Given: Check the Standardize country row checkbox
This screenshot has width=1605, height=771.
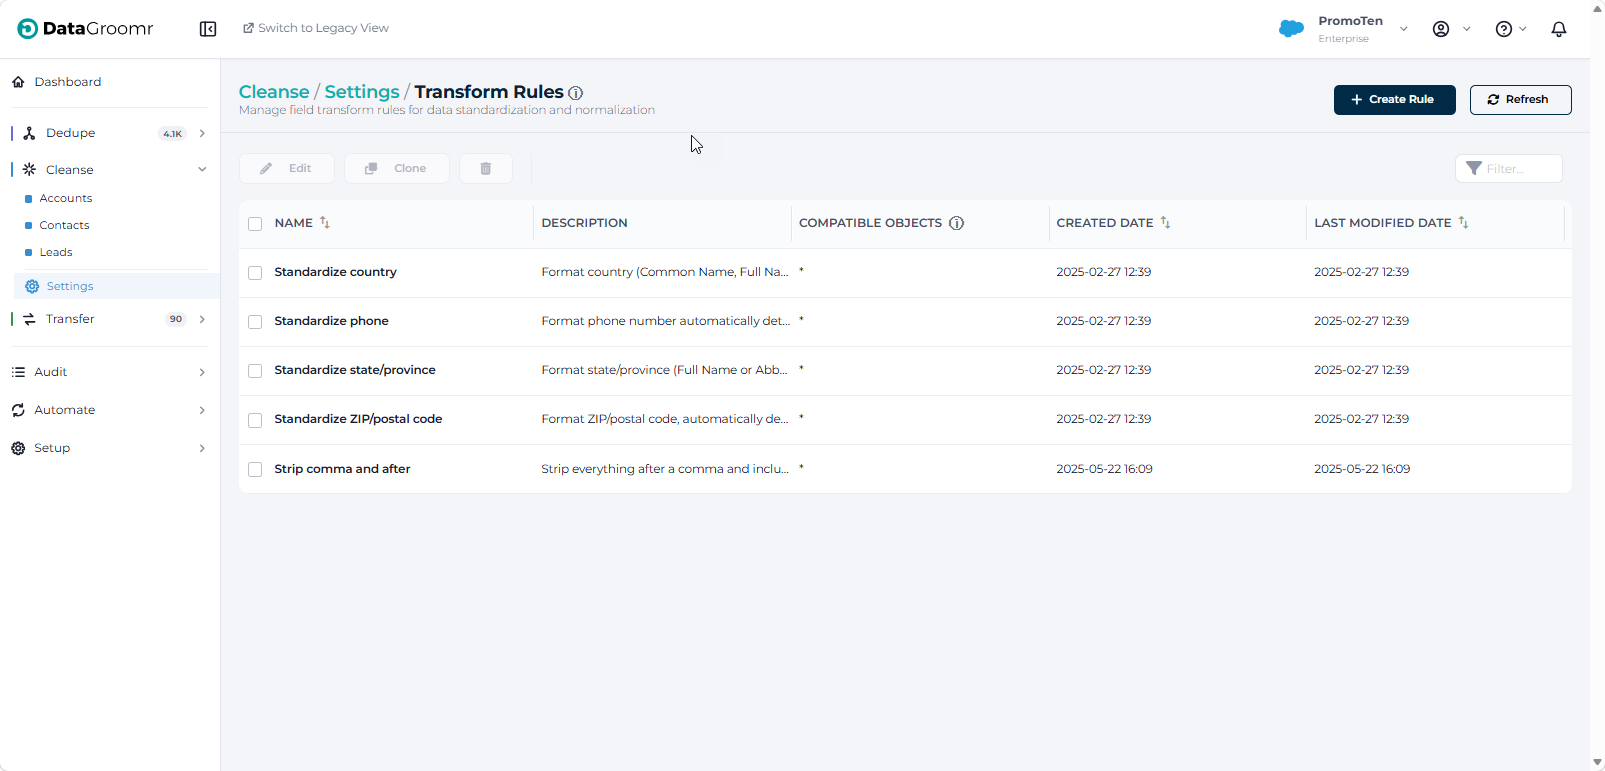Looking at the screenshot, I should pyautogui.click(x=255, y=273).
